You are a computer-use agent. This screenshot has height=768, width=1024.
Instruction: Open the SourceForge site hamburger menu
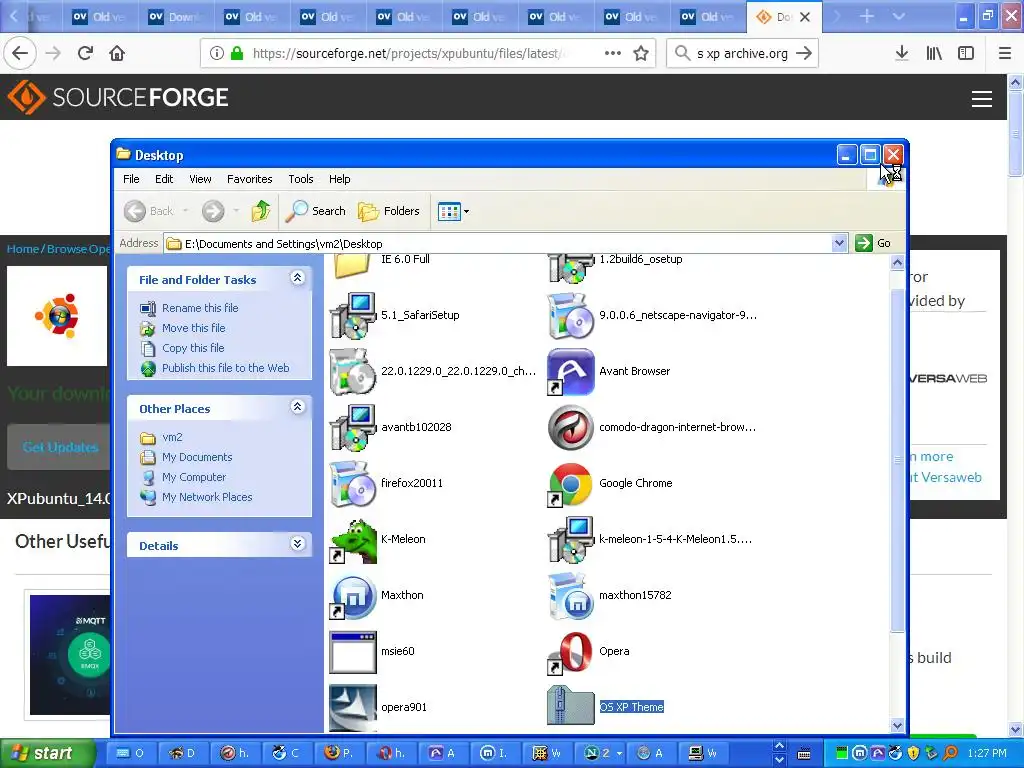point(982,99)
